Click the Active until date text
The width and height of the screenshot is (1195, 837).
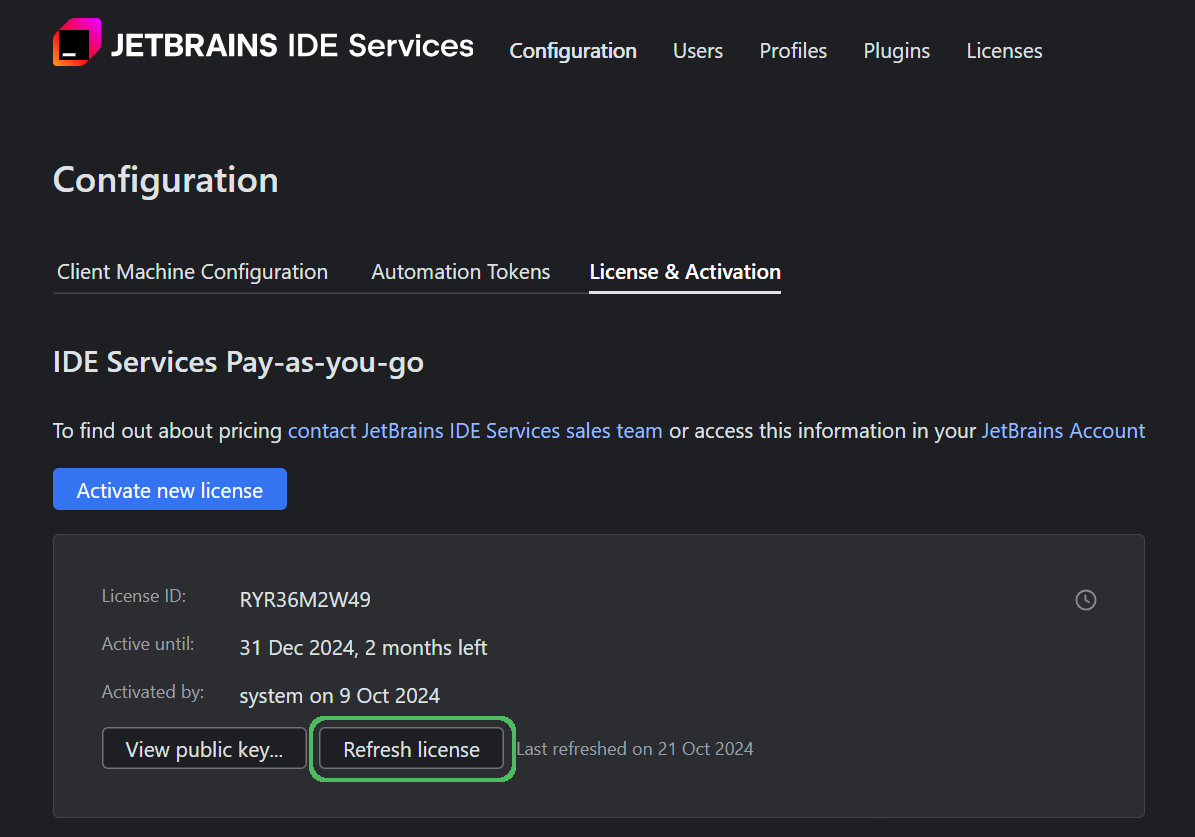click(x=363, y=647)
